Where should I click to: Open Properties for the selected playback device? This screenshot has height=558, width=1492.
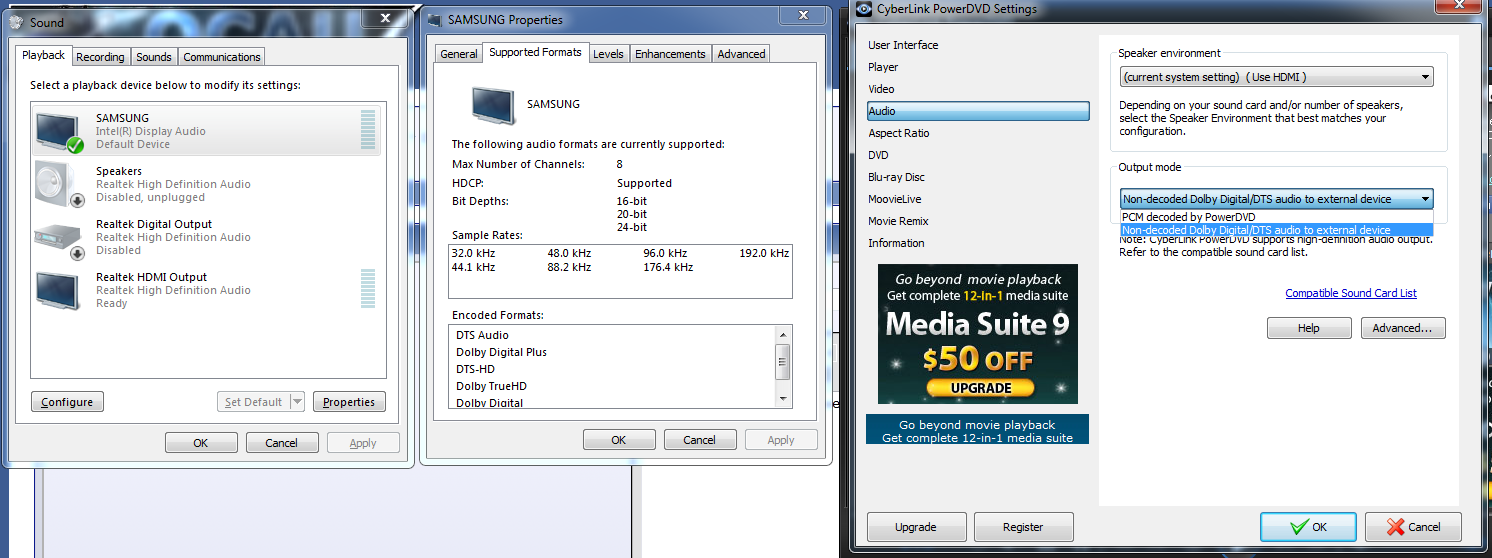click(349, 402)
